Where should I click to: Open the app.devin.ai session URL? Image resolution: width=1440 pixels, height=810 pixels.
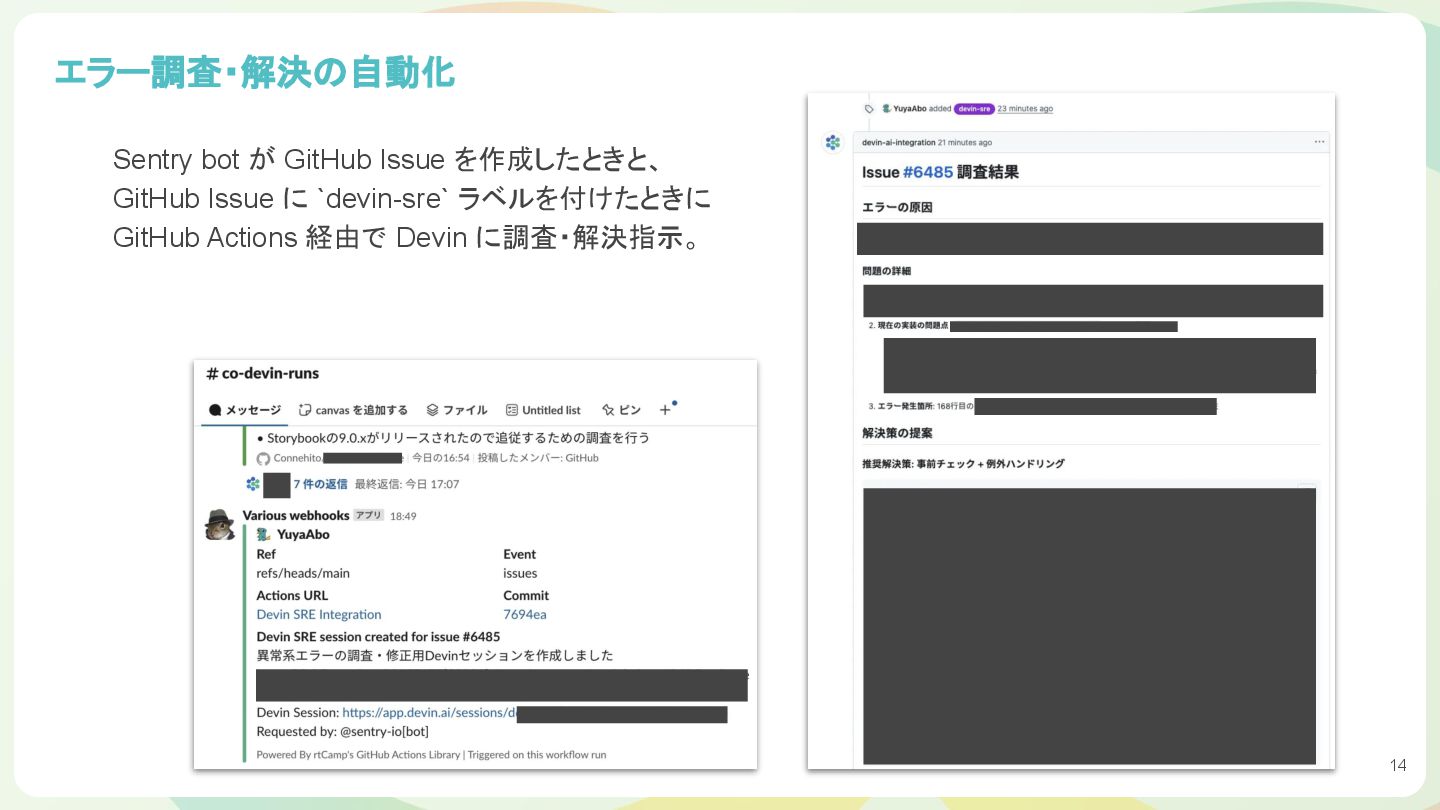click(x=429, y=713)
